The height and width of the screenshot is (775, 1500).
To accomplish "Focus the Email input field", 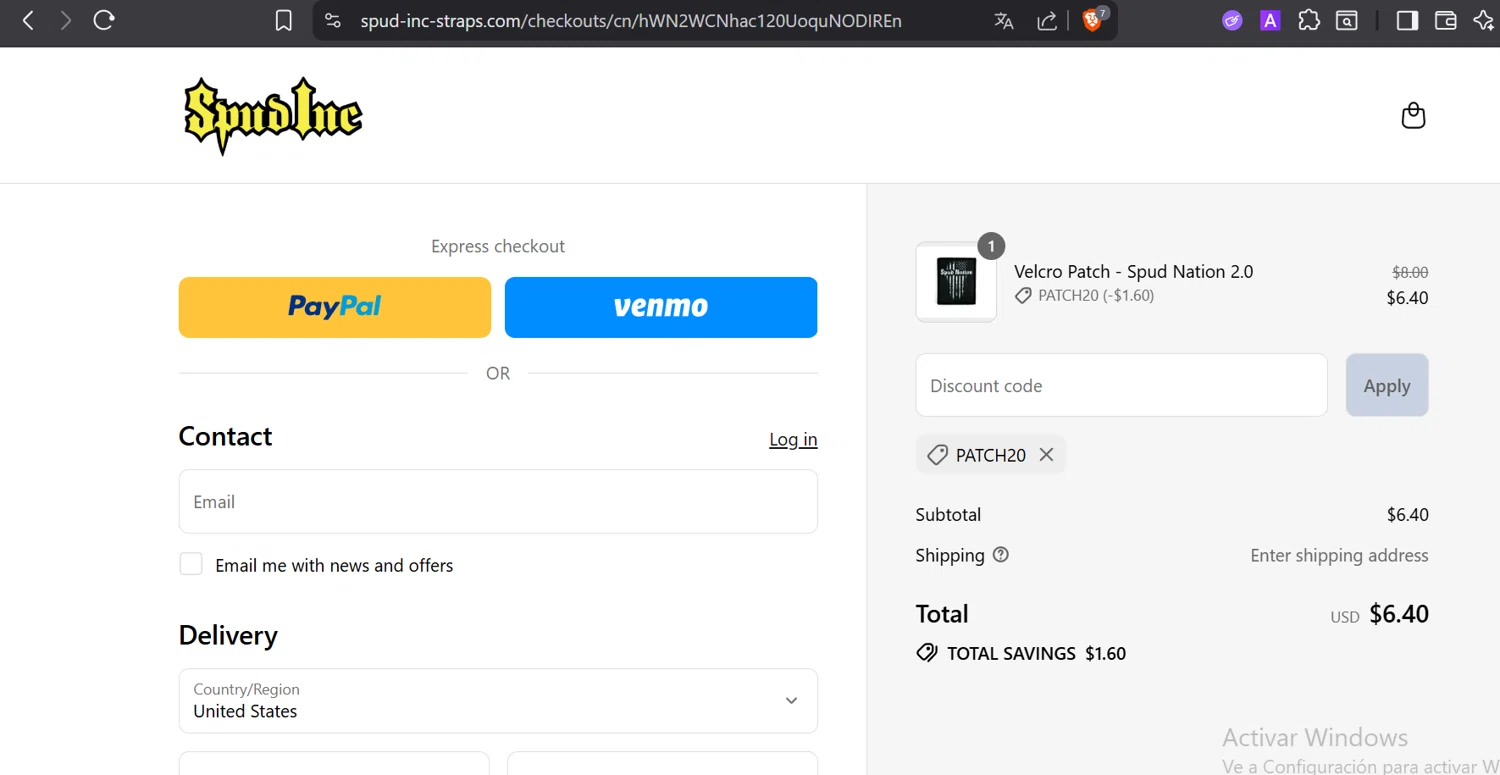I will coord(498,502).
